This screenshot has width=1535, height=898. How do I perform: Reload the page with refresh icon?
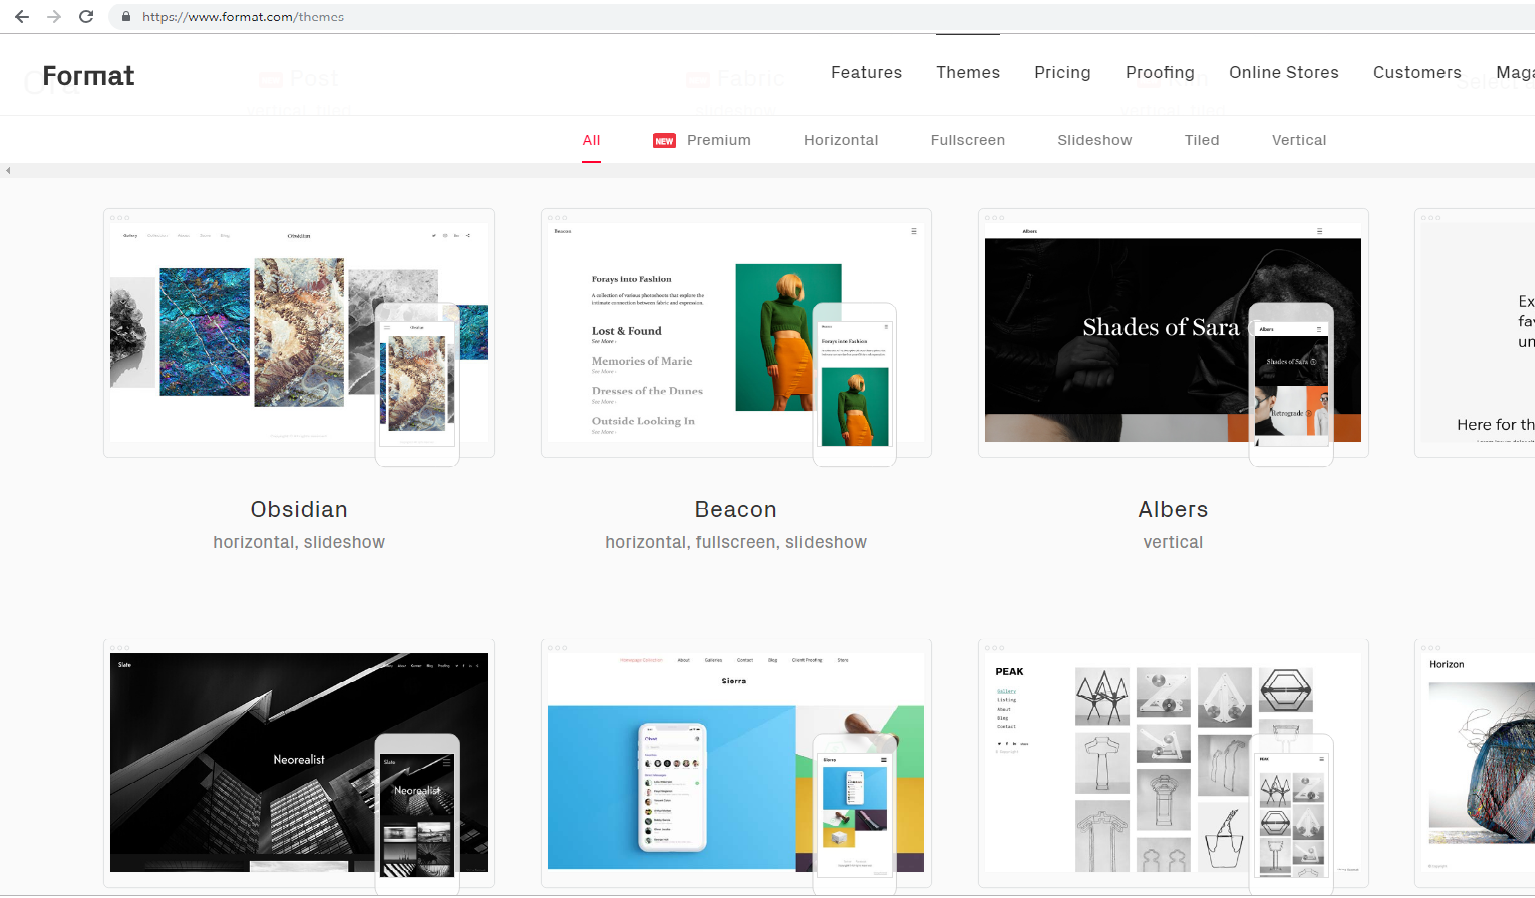pos(86,17)
